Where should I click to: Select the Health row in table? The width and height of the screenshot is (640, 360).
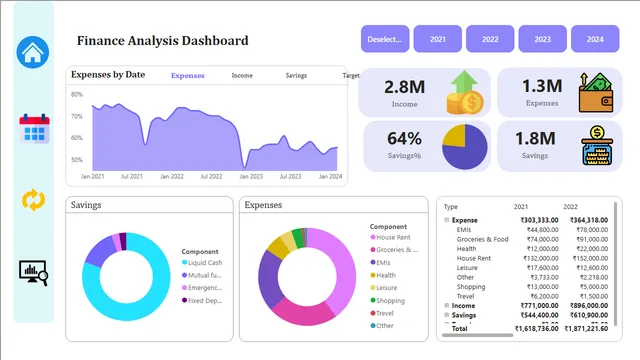tap(527, 249)
